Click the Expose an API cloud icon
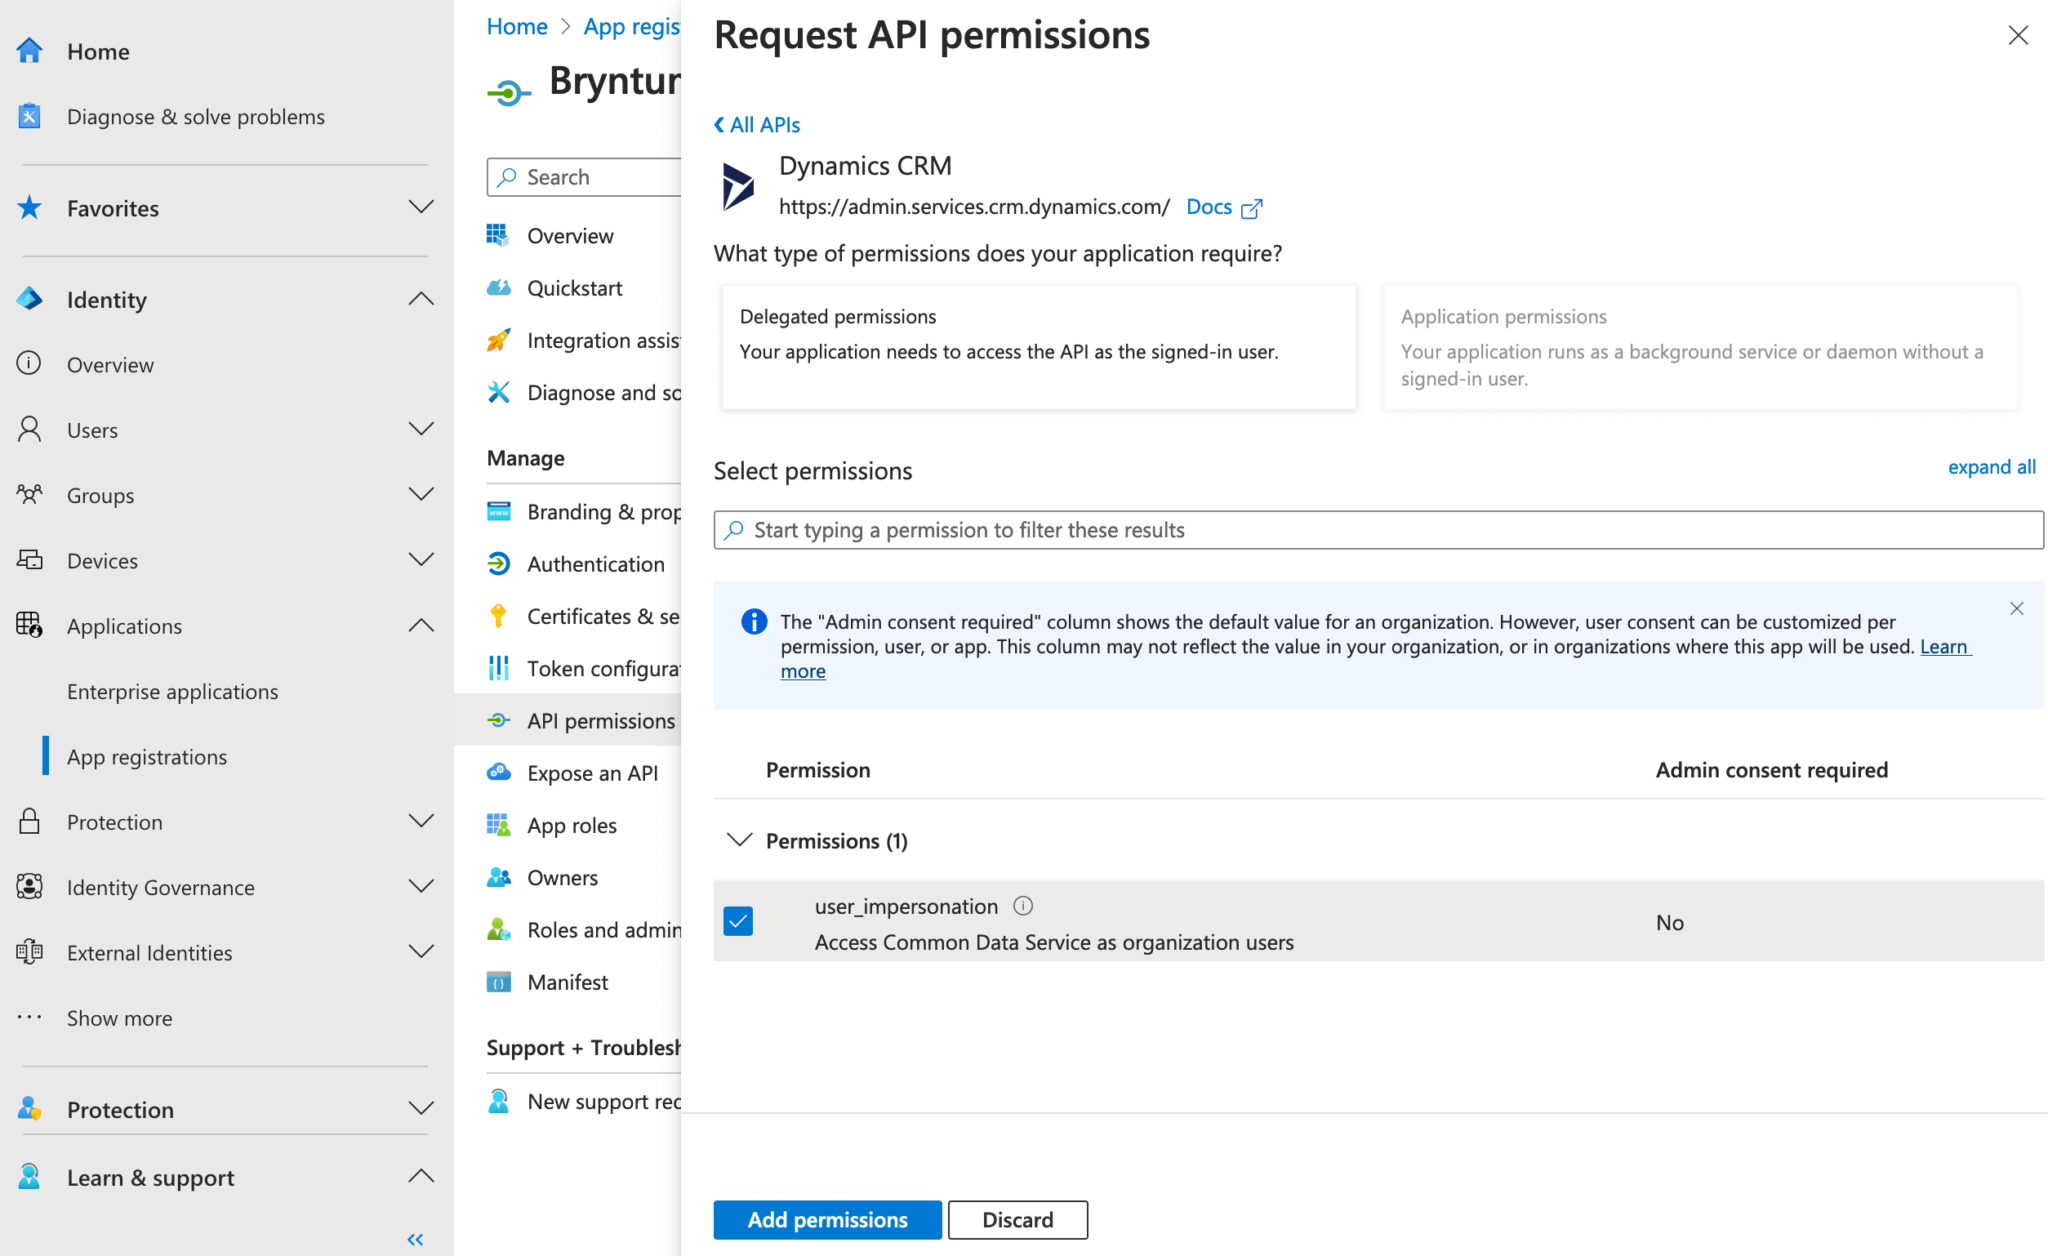The image size is (2048, 1256). [x=498, y=772]
